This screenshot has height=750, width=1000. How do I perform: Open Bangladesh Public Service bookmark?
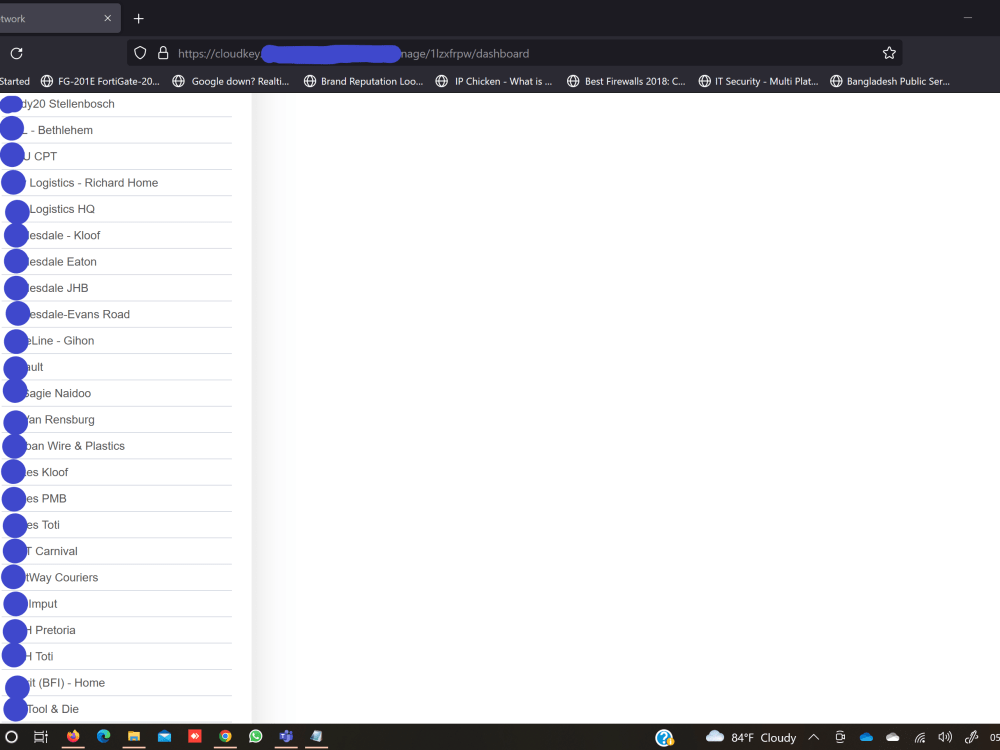click(890, 81)
